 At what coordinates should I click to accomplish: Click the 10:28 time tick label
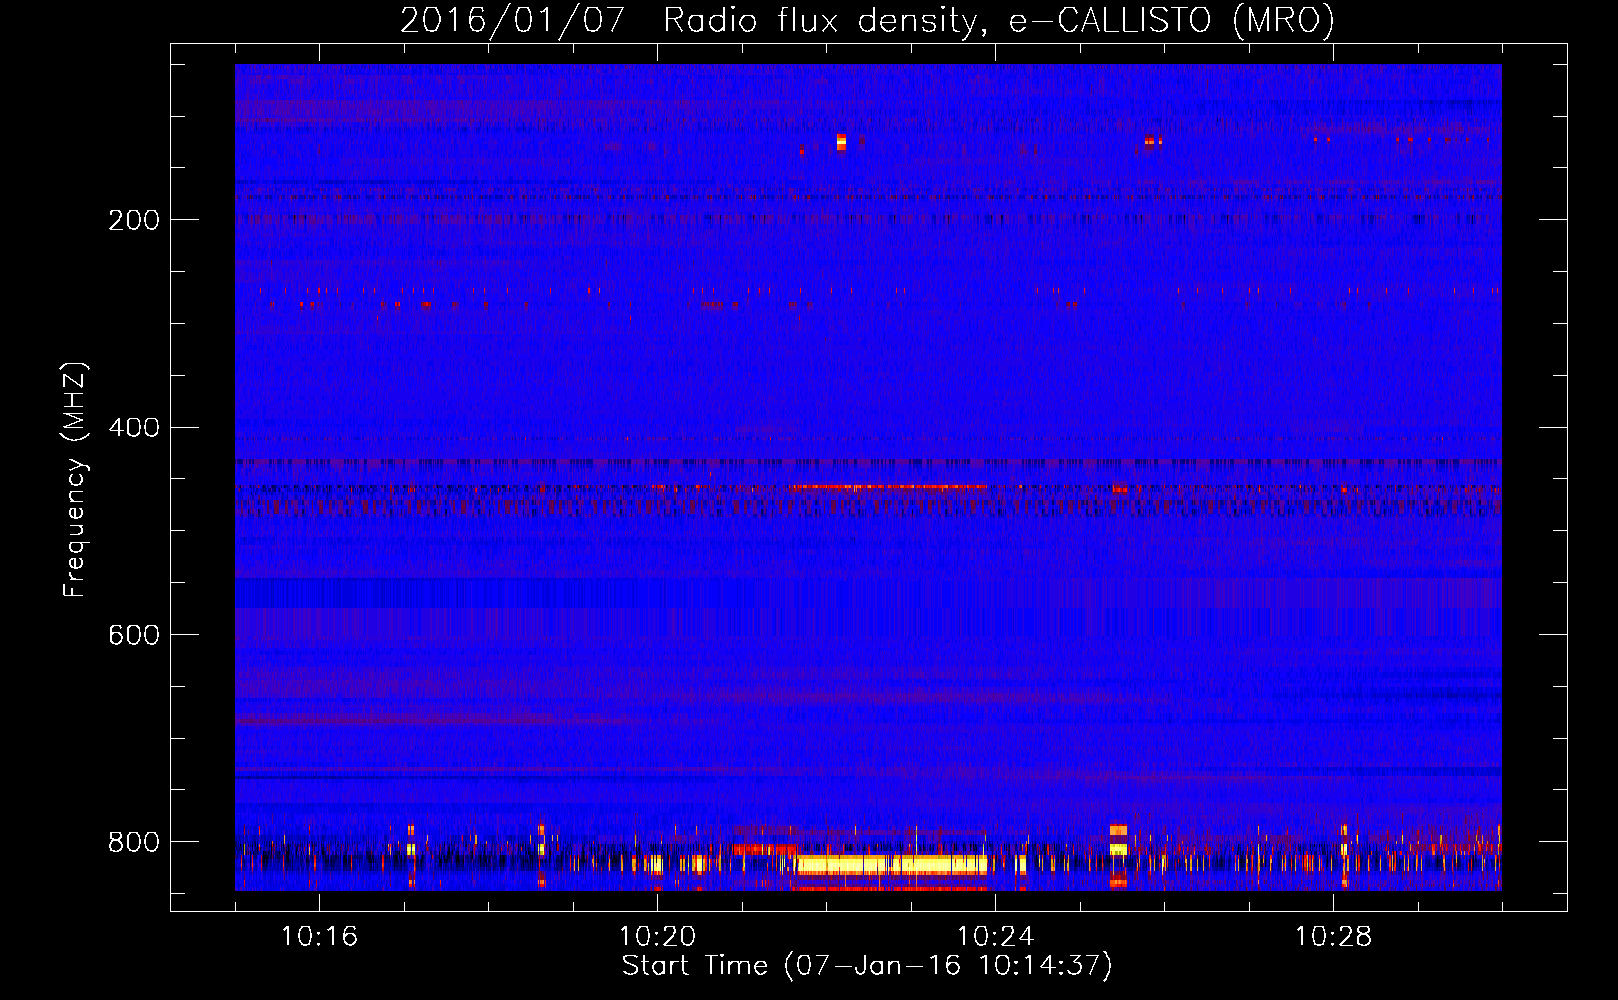point(1333,937)
